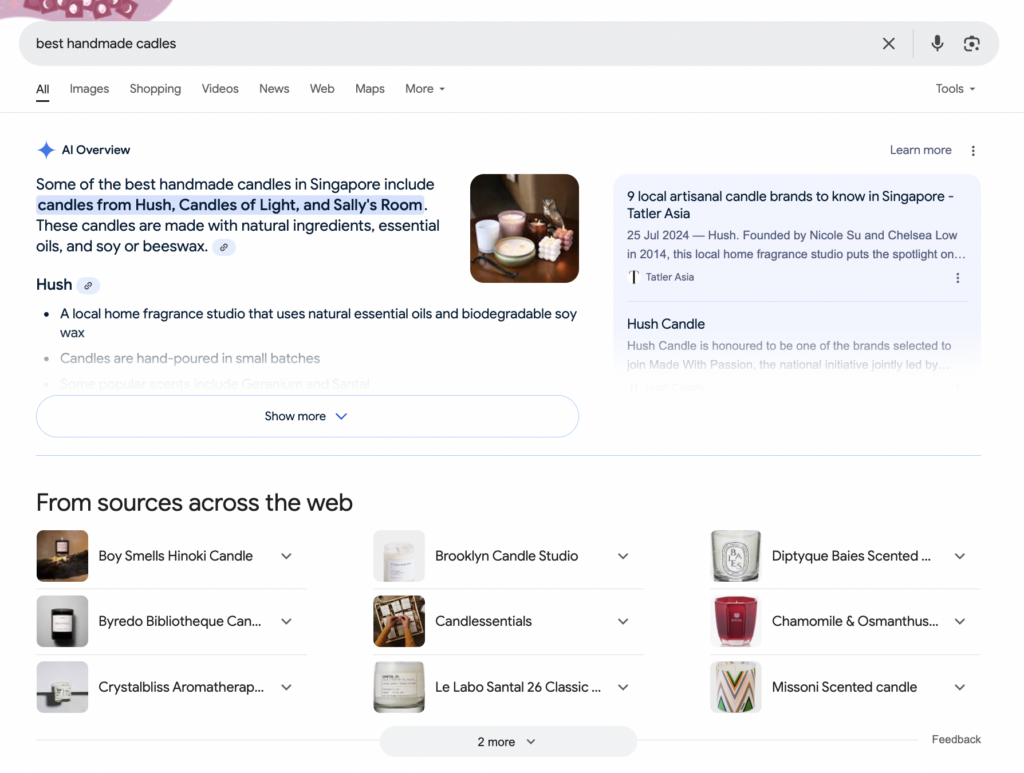Click the 'From sources across the web' heading
This screenshot has width=1024, height=773.
pos(194,503)
